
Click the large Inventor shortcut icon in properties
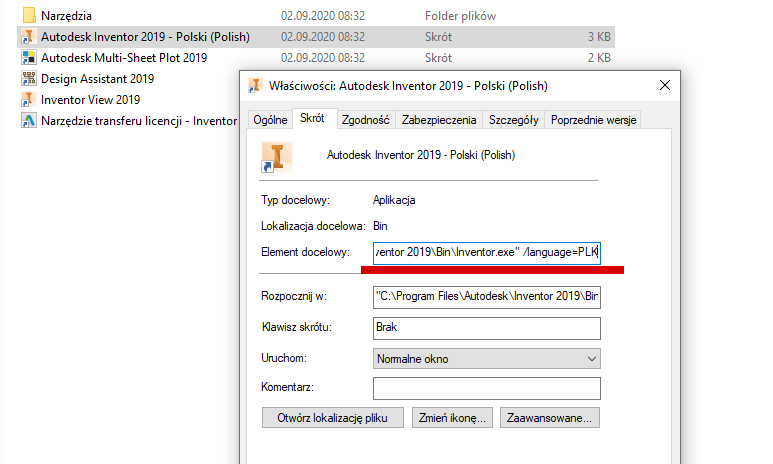coord(276,157)
